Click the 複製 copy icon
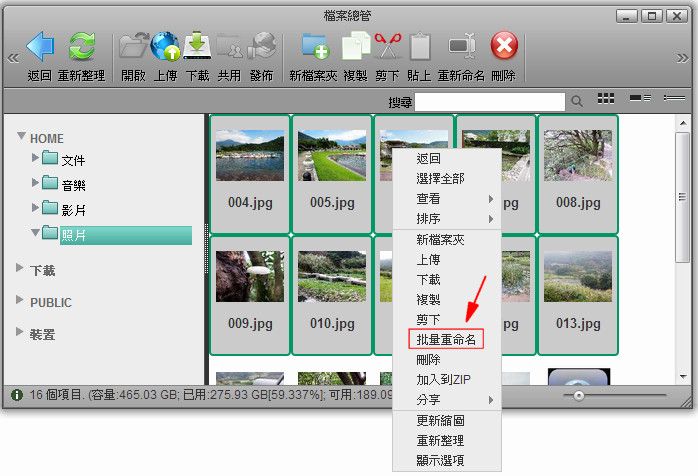698x476 pixels. coord(355,46)
